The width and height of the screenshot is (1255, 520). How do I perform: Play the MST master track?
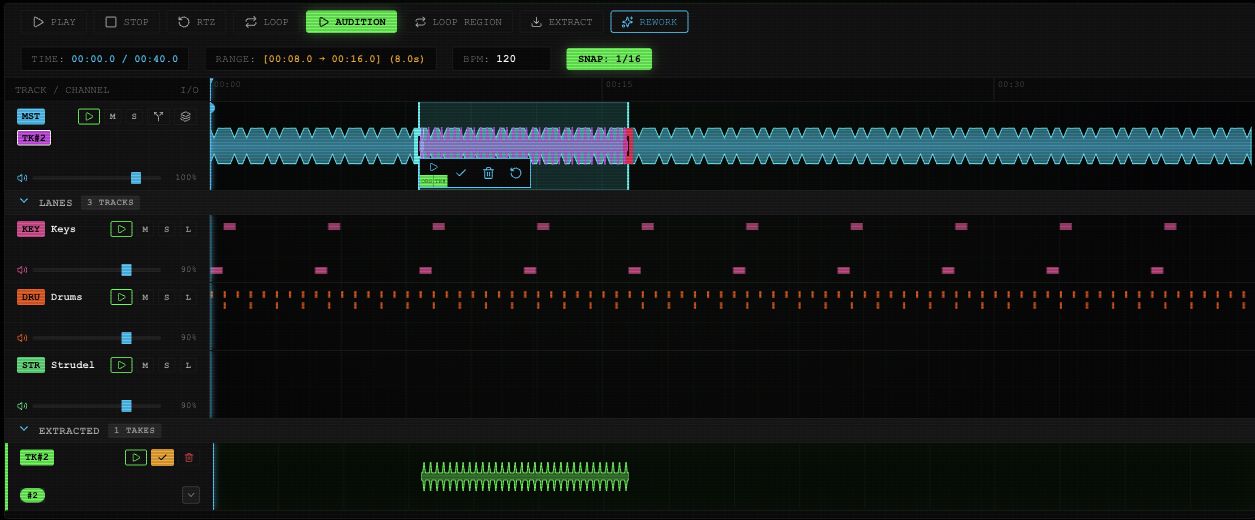pyautogui.click(x=89, y=117)
